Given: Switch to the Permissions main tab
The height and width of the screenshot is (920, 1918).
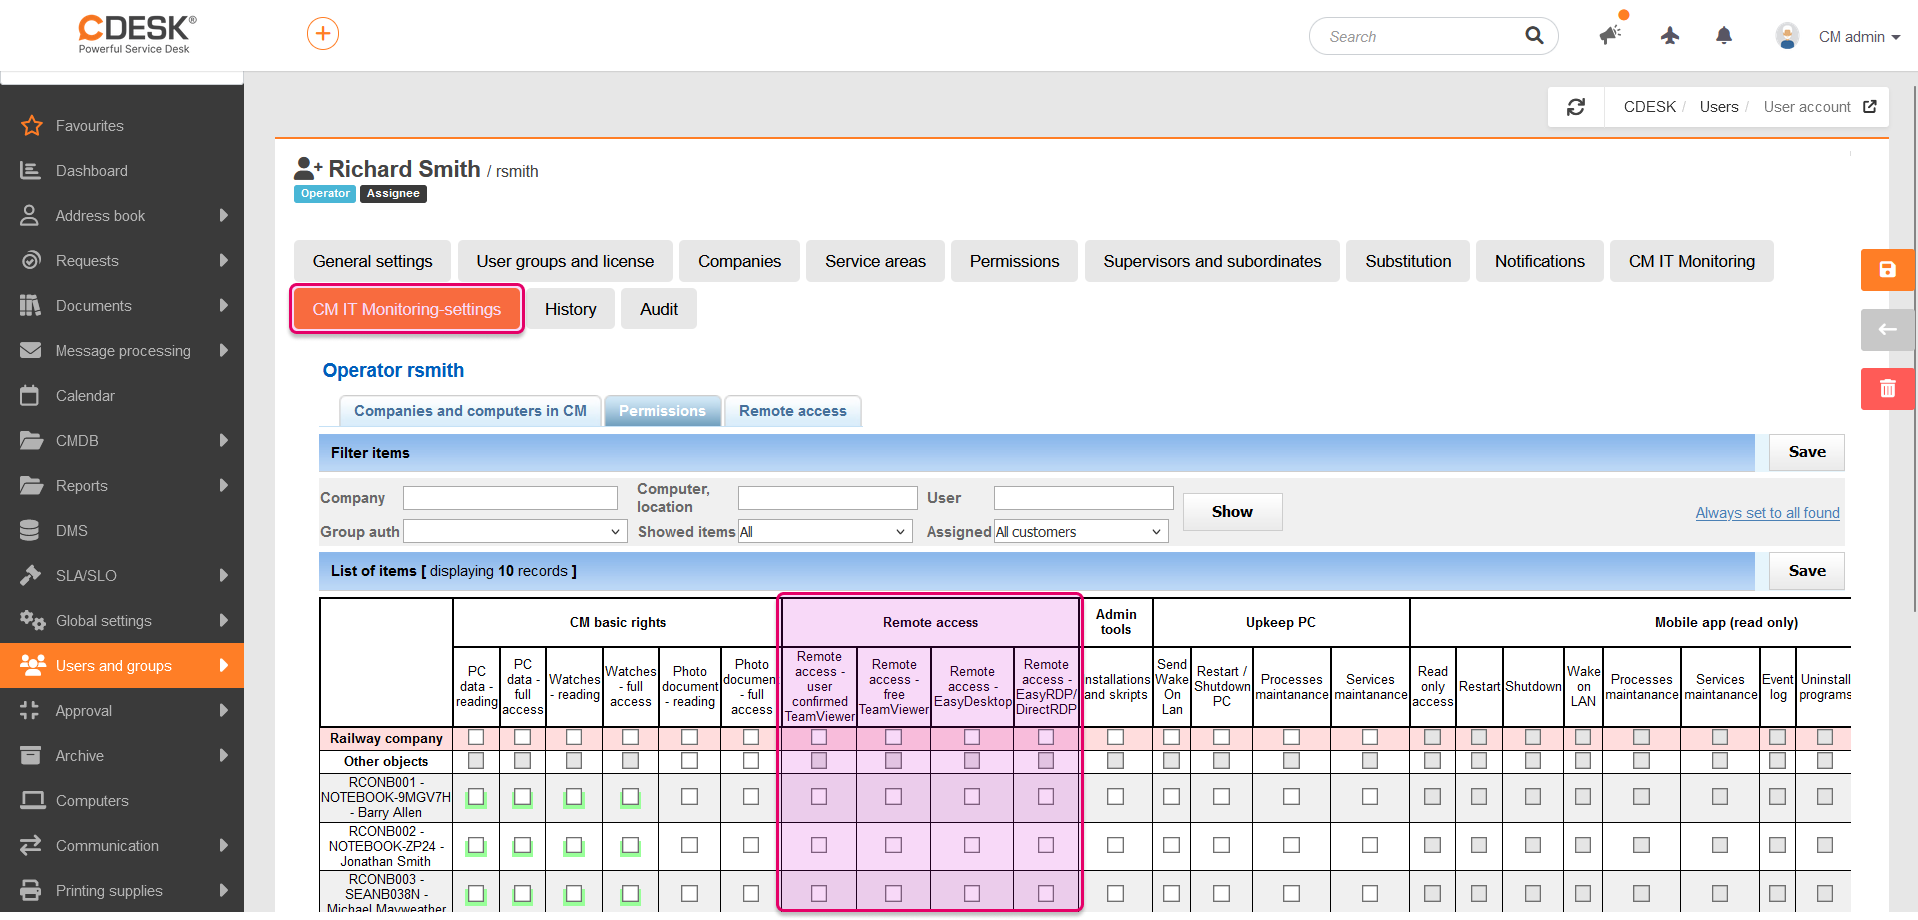Looking at the screenshot, I should [x=1014, y=261].
